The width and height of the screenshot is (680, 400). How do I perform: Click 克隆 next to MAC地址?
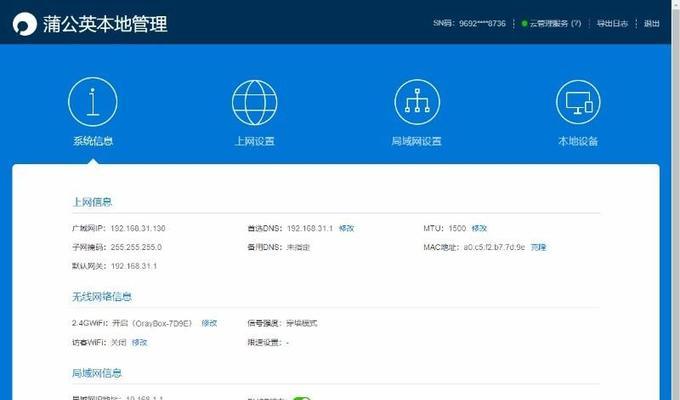[539, 247]
